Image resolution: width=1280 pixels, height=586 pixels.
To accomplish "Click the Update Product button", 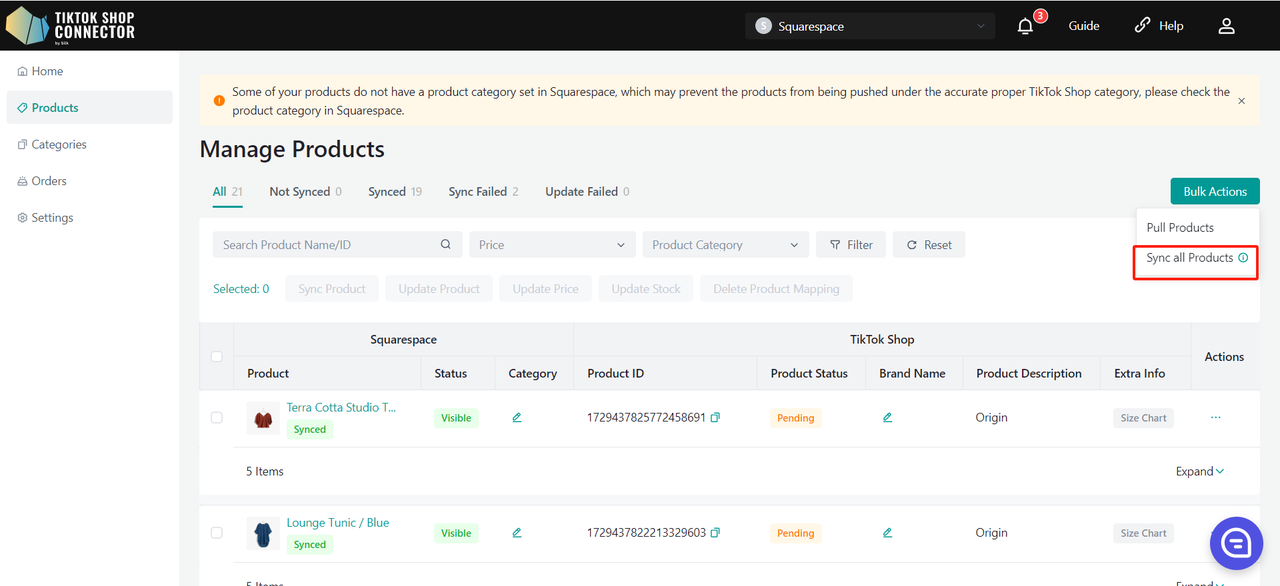I will (439, 289).
